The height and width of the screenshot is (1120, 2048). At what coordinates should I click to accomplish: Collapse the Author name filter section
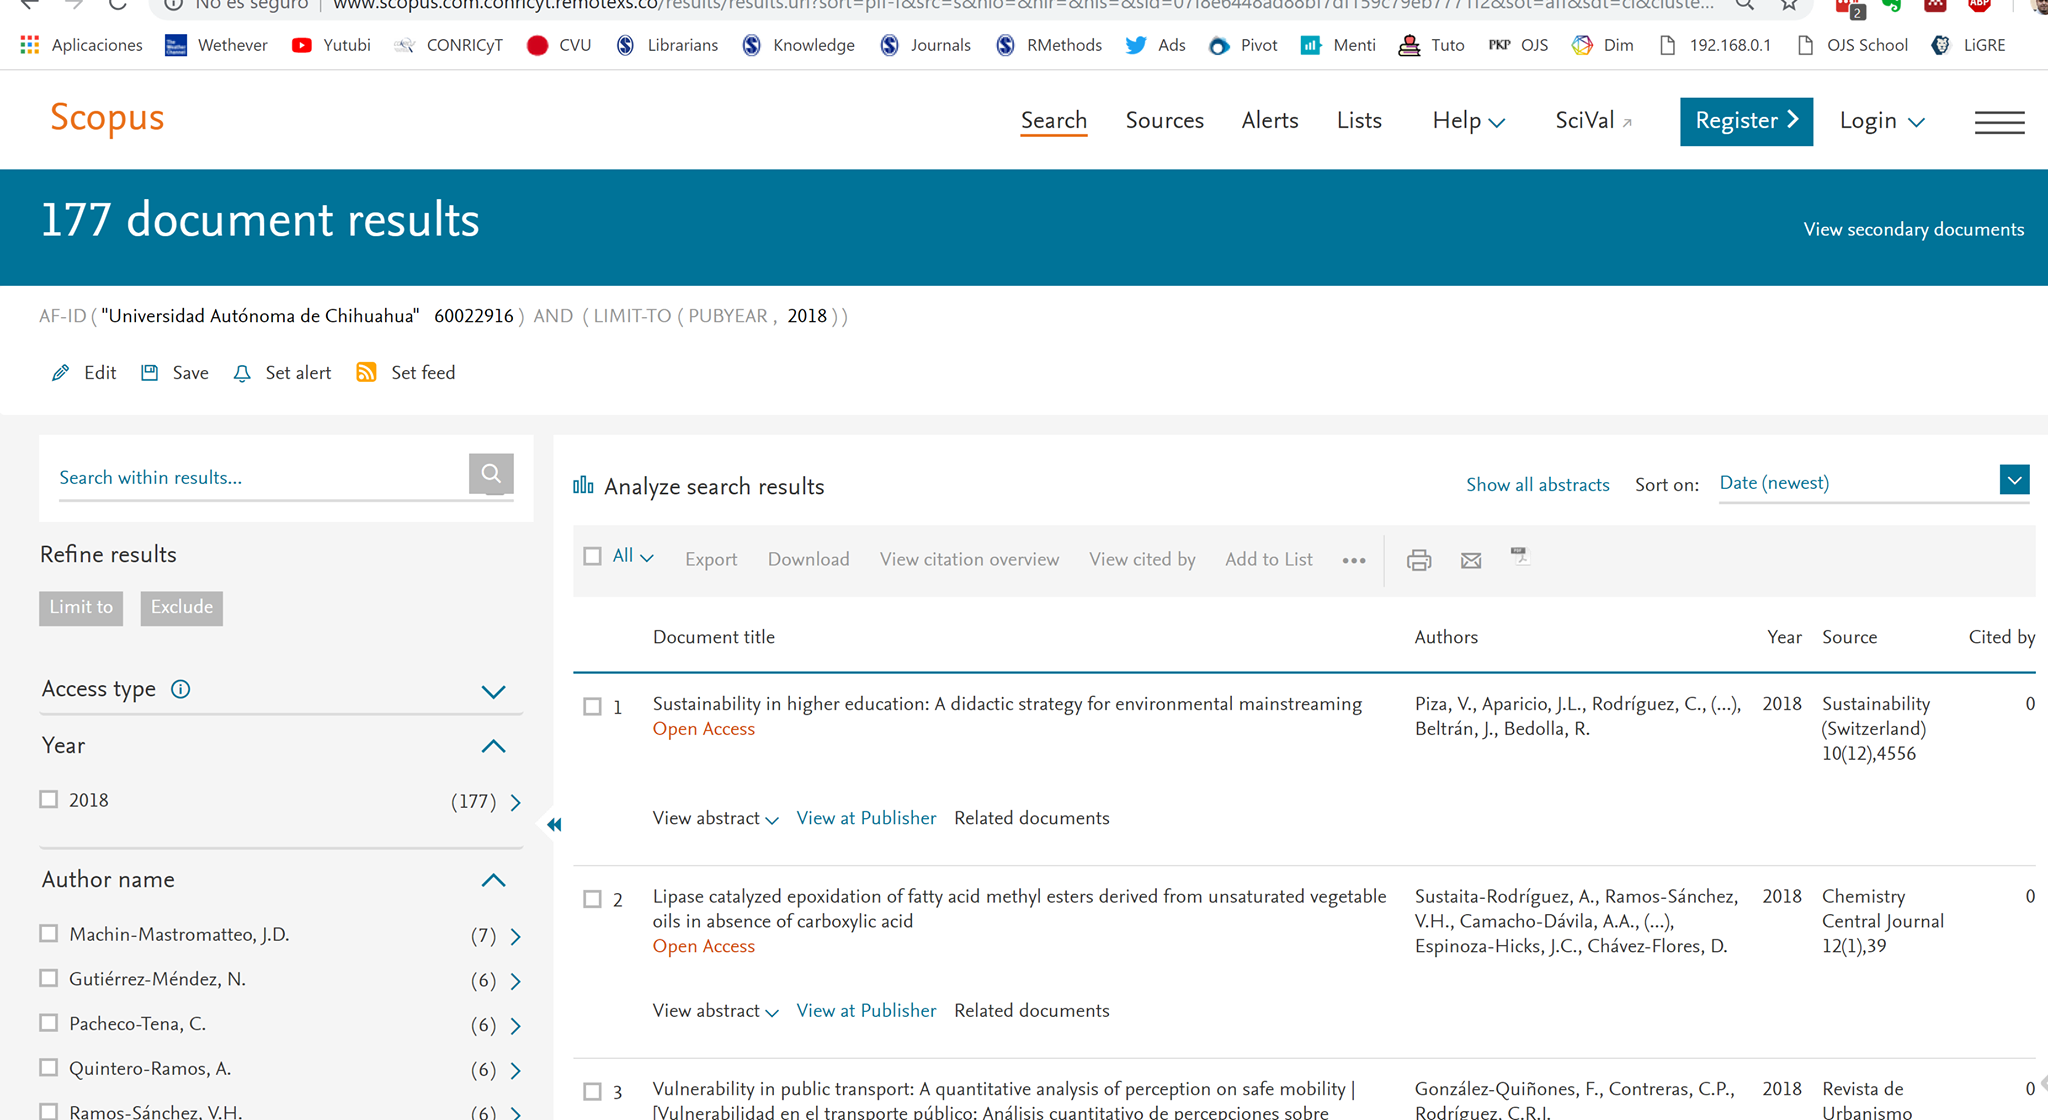click(493, 880)
